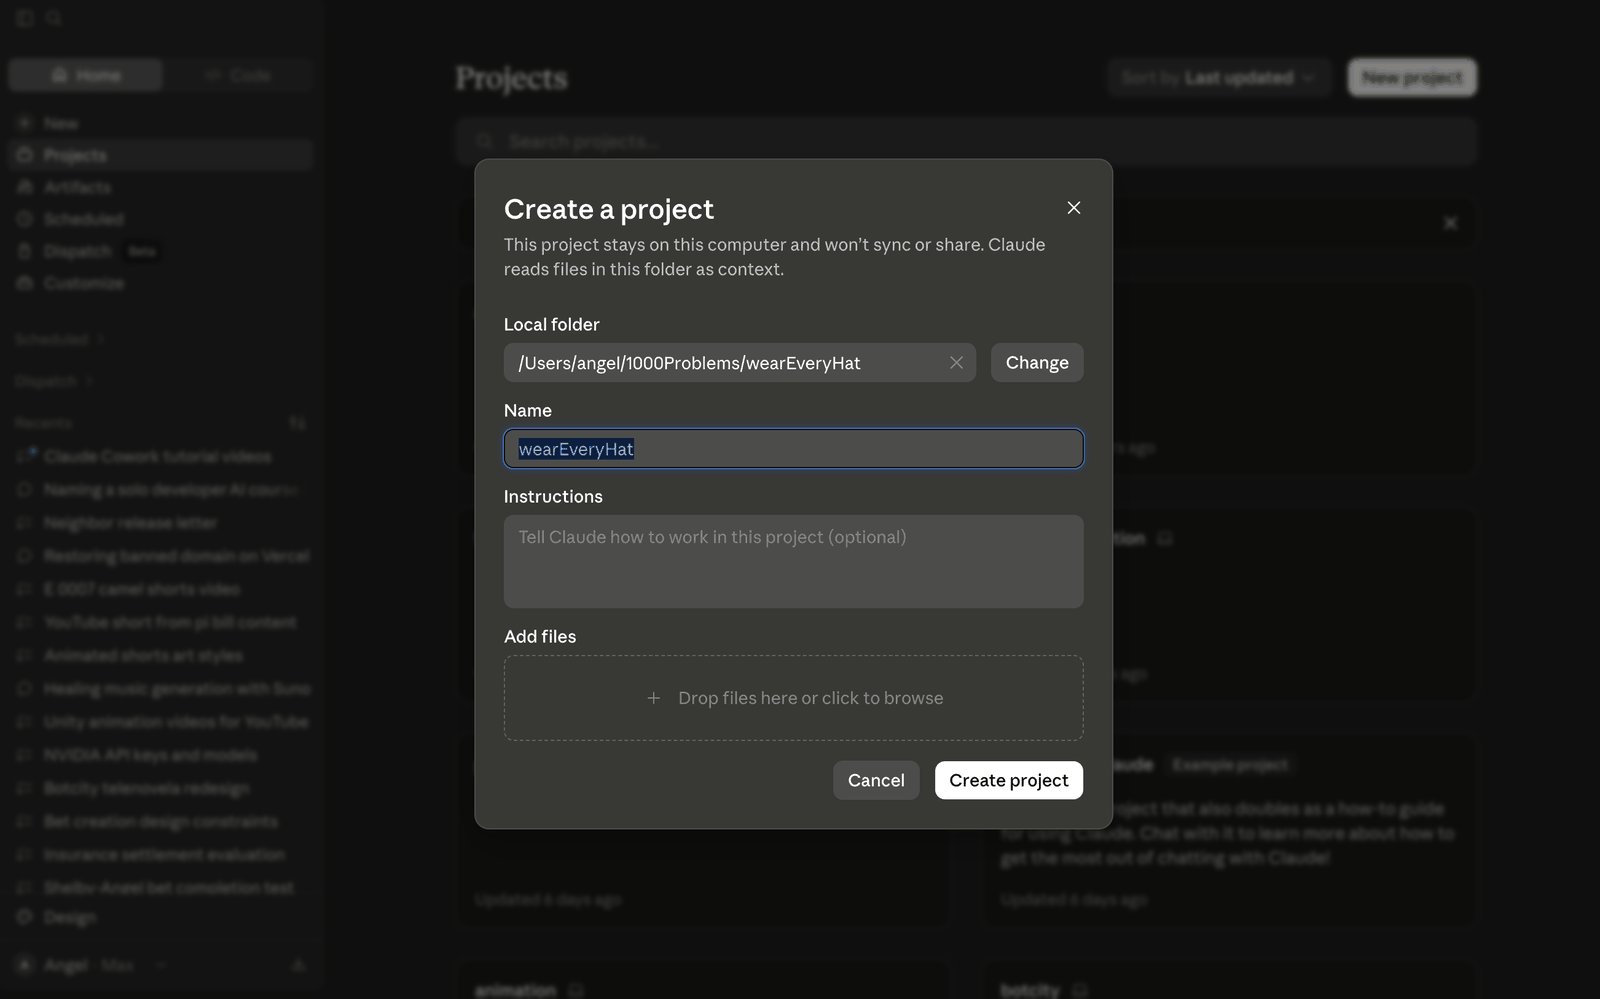Click the Design icon in sidebar
This screenshot has height=999, width=1600.
point(25,917)
